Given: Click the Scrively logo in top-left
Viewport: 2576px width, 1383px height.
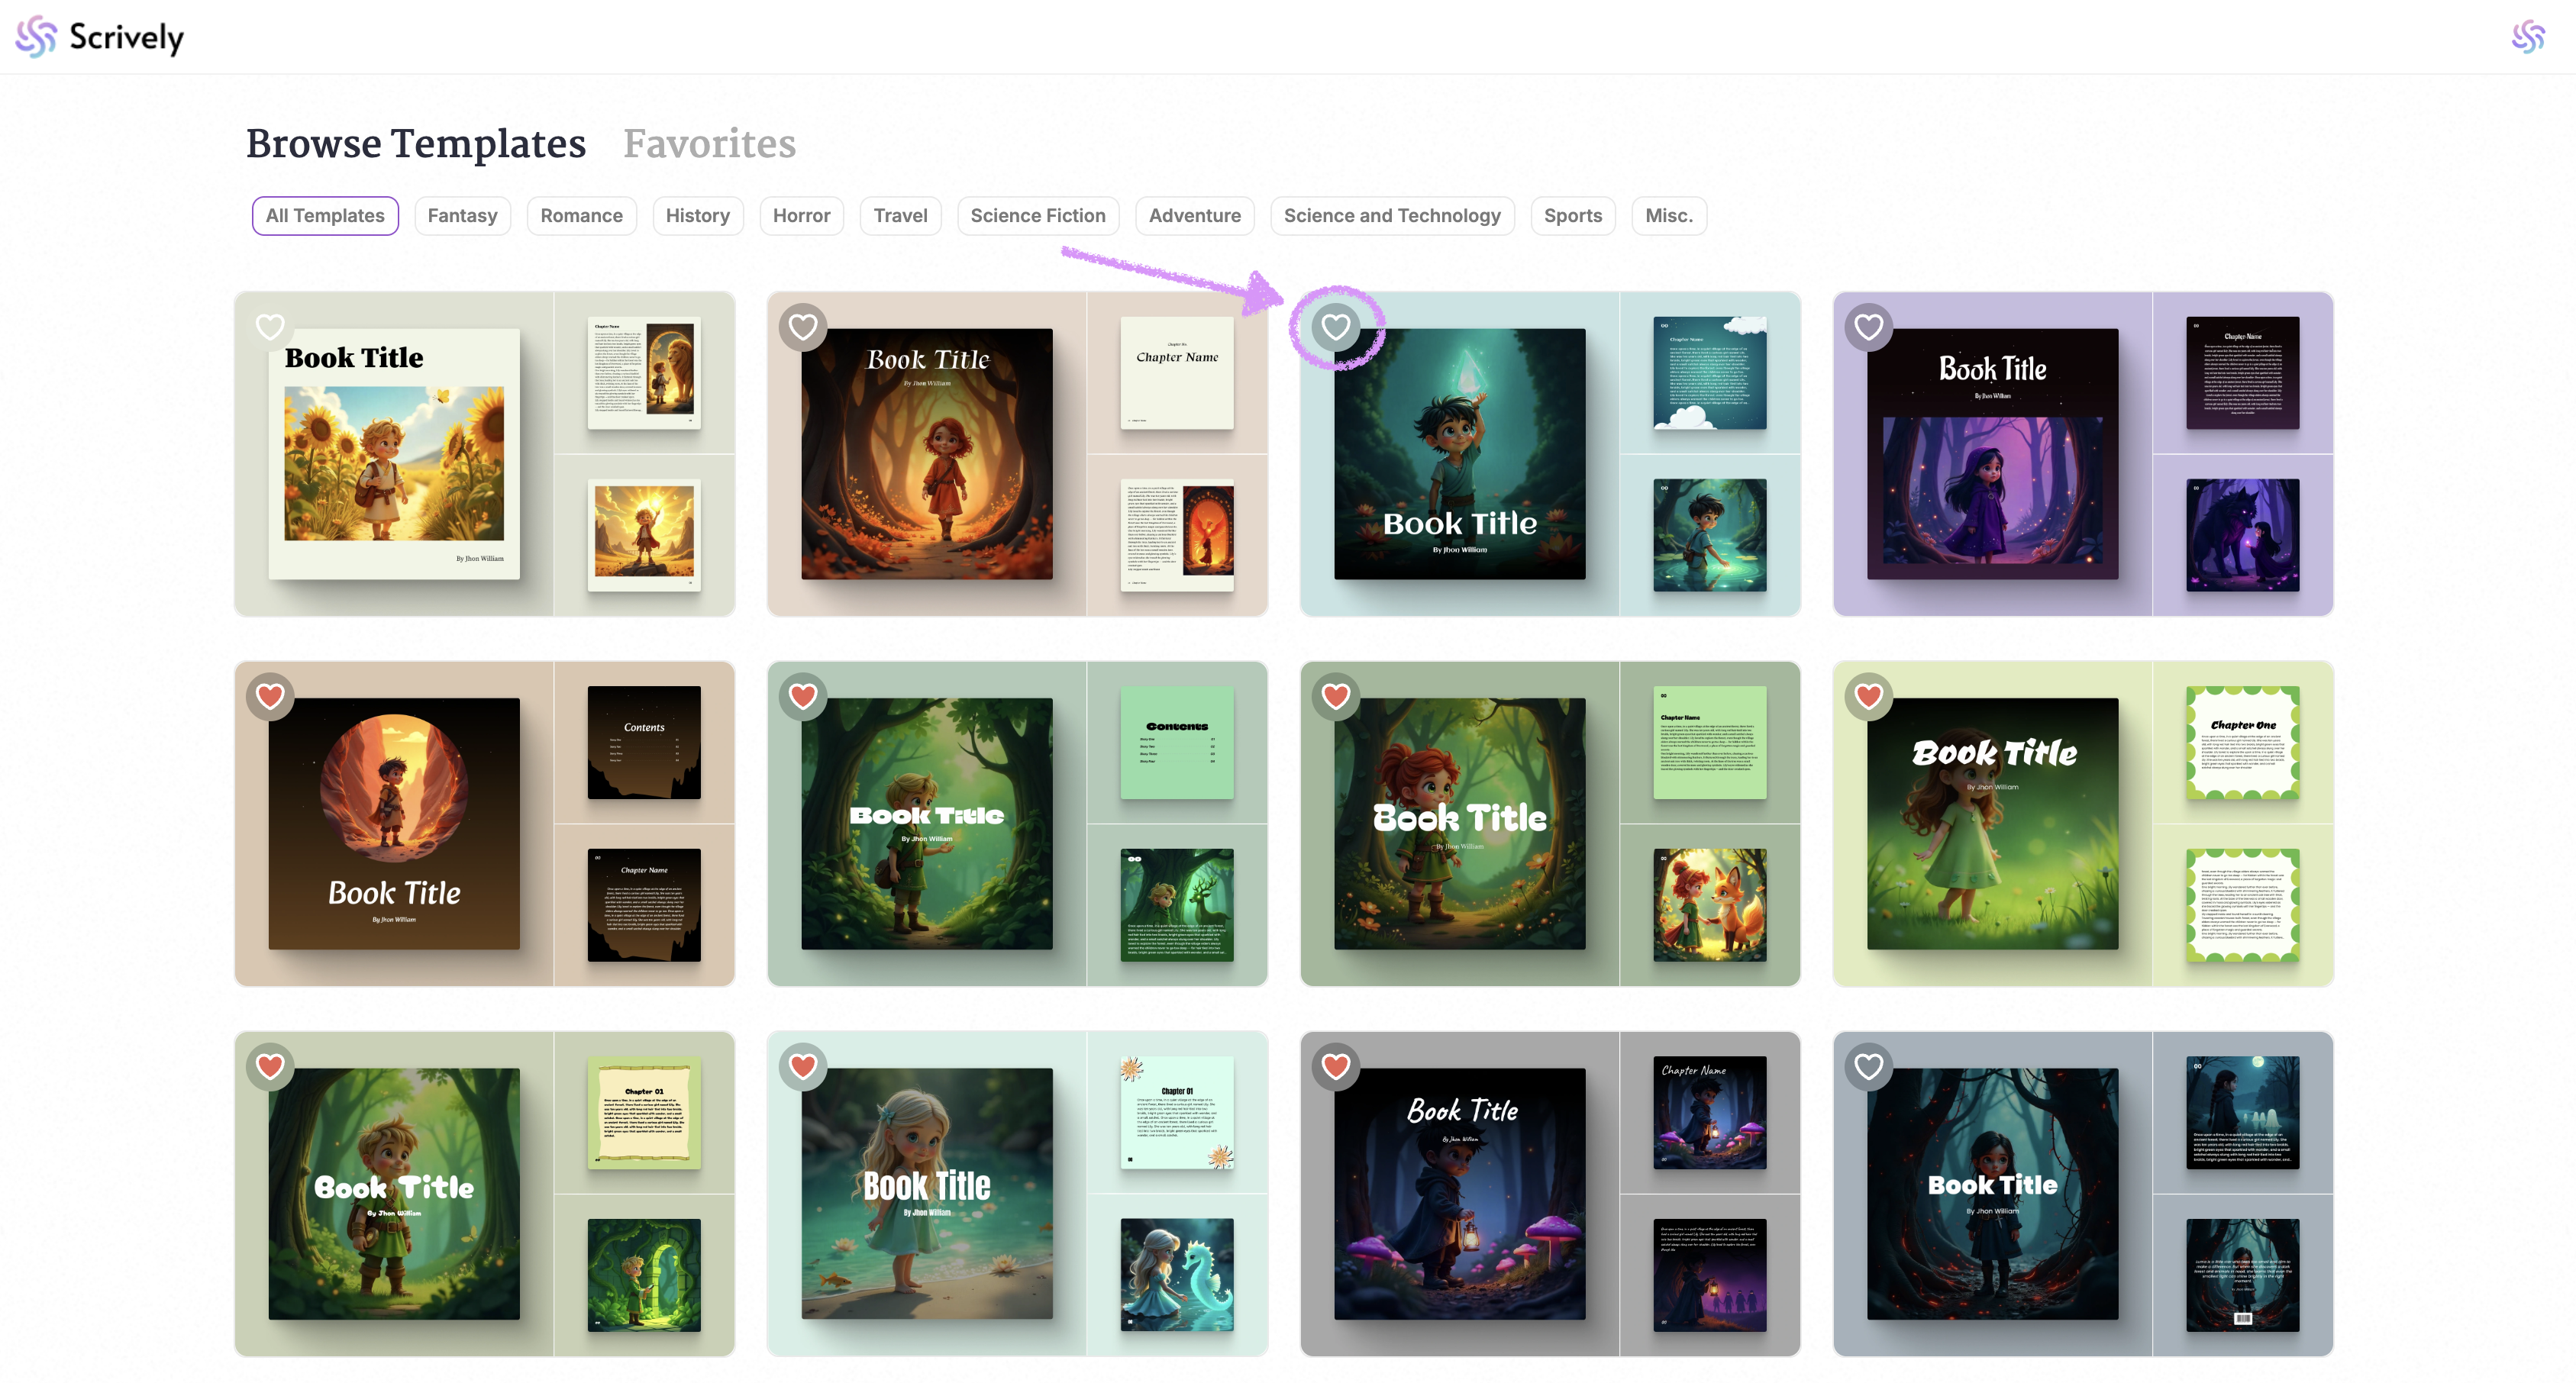Looking at the screenshot, I should pos(100,37).
